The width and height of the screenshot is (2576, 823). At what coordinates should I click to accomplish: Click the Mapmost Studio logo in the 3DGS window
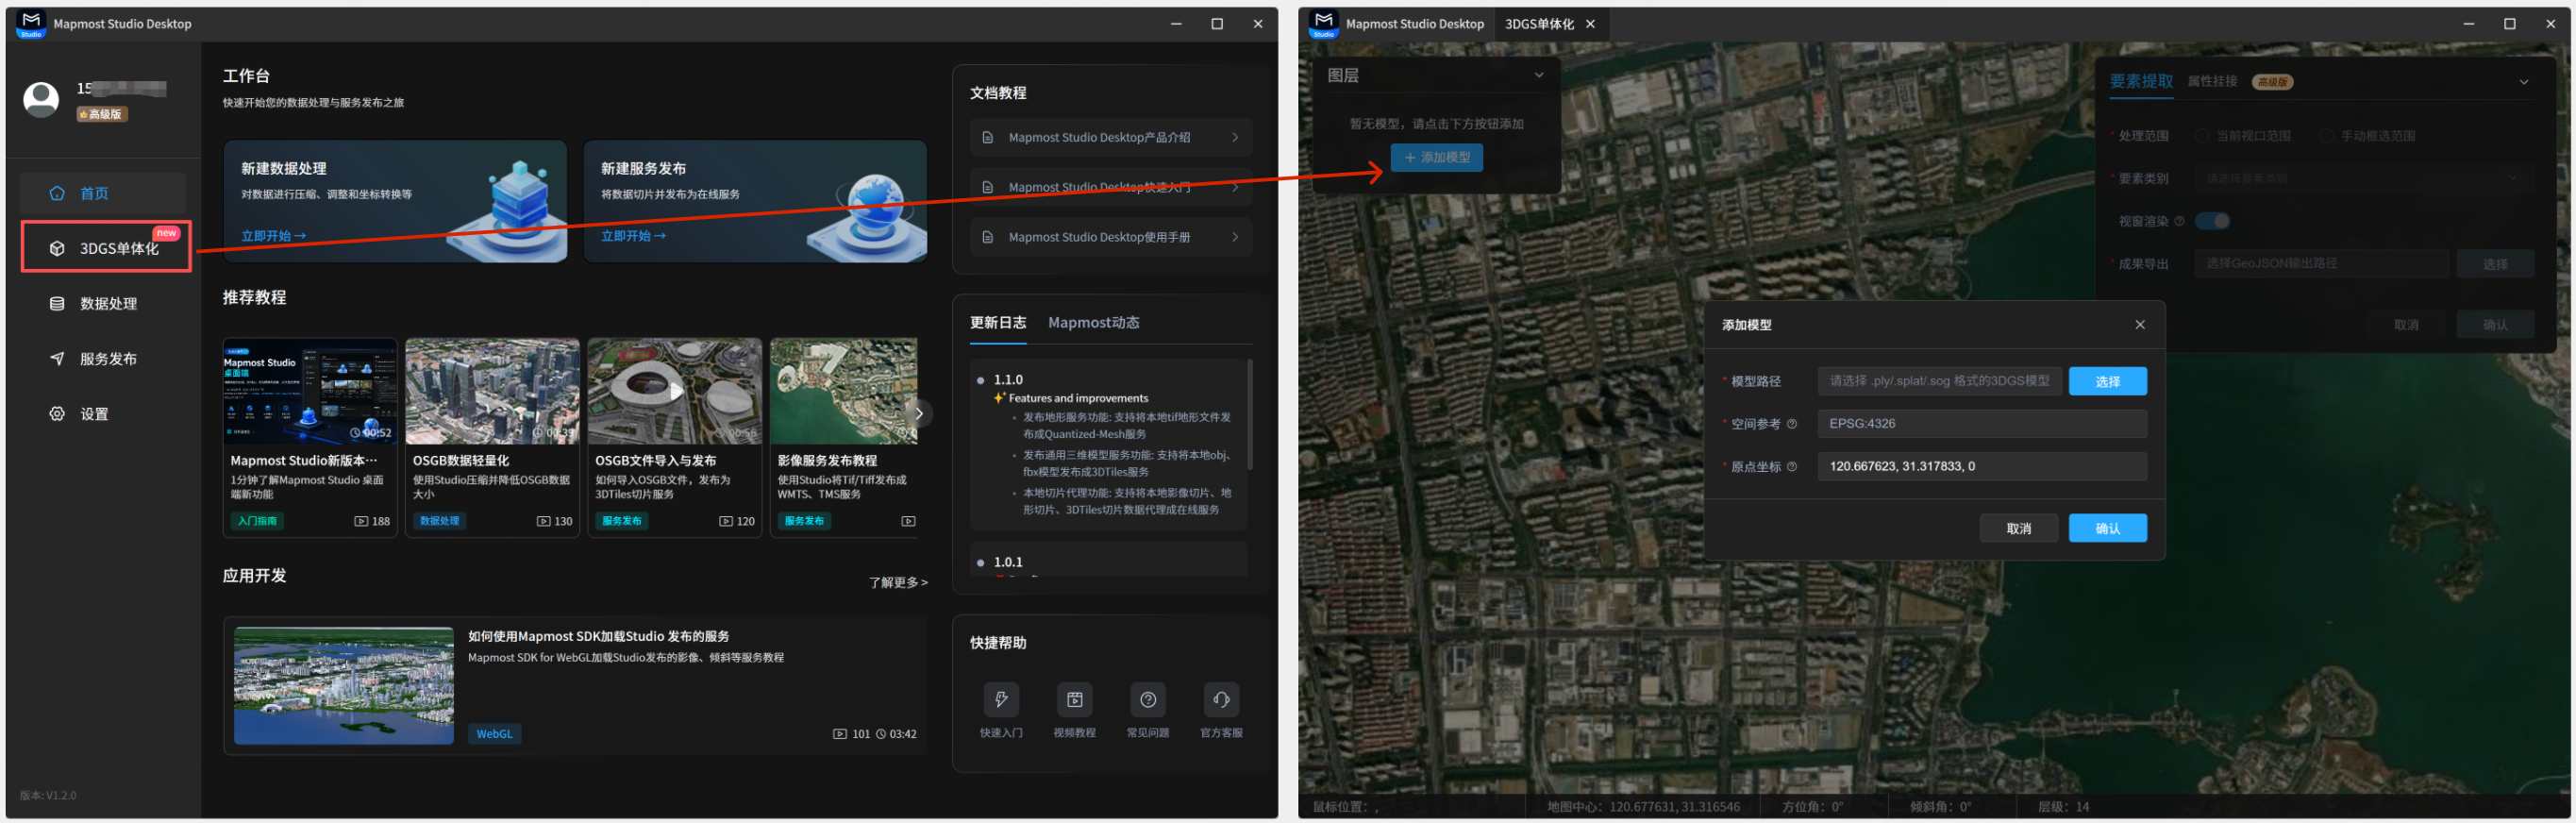click(x=1323, y=23)
